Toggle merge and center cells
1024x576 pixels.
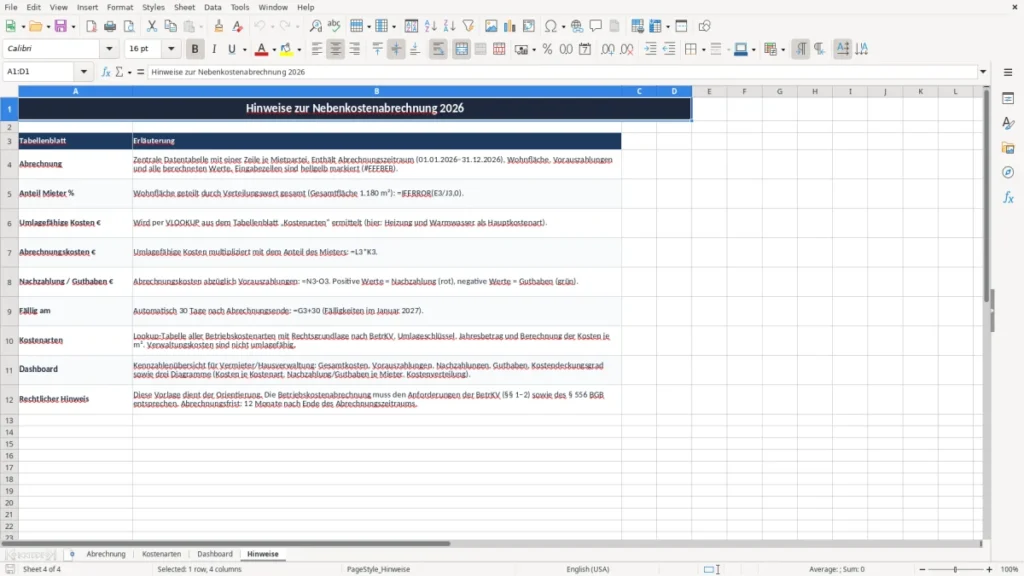tap(461, 49)
